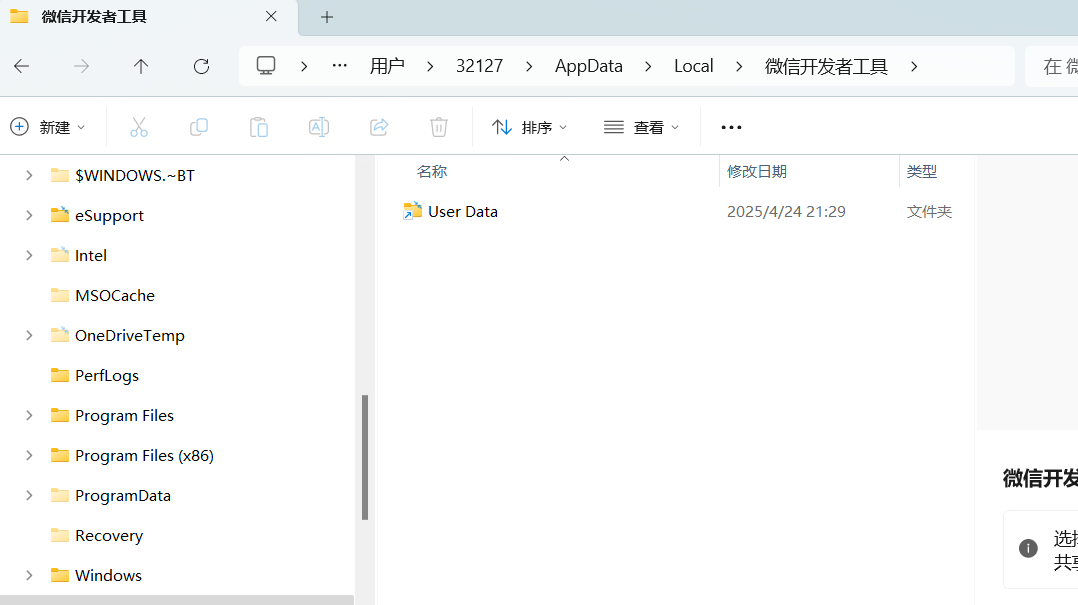1078x605 pixels.
Task: Sort by the 名称 column header
Action: click(432, 171)
